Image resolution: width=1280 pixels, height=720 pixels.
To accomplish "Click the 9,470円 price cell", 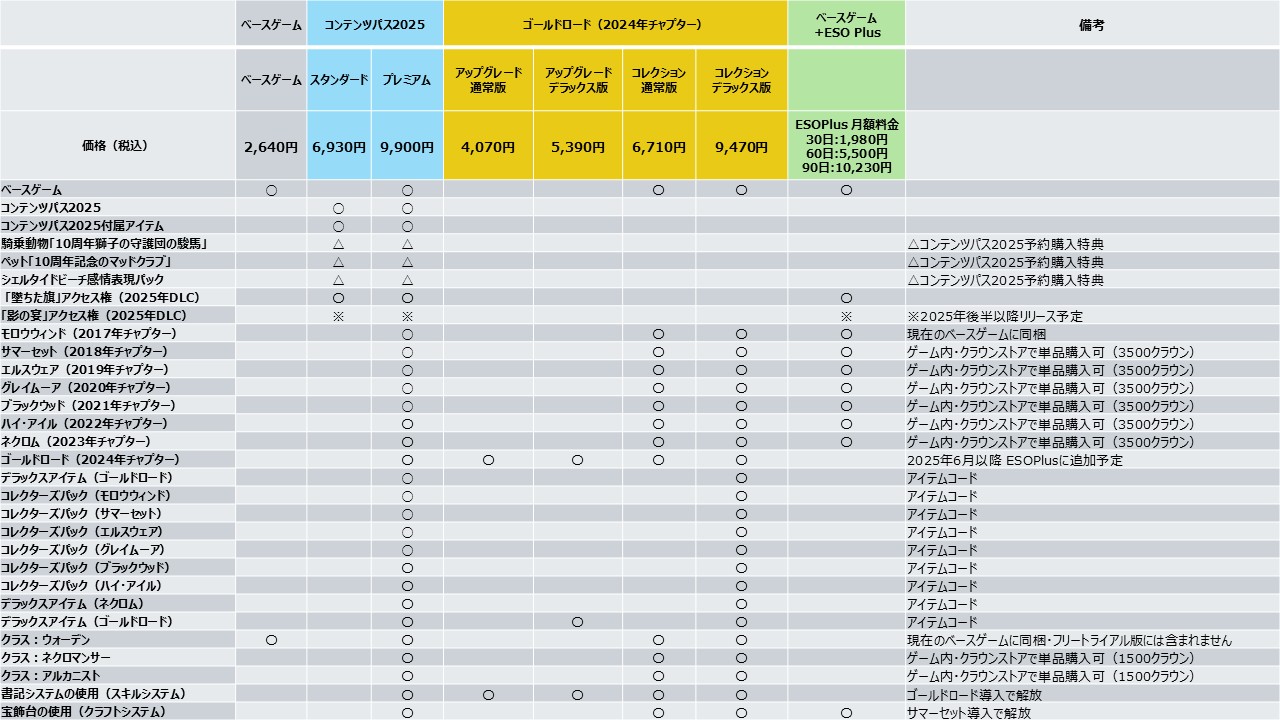I will [741, 147].
